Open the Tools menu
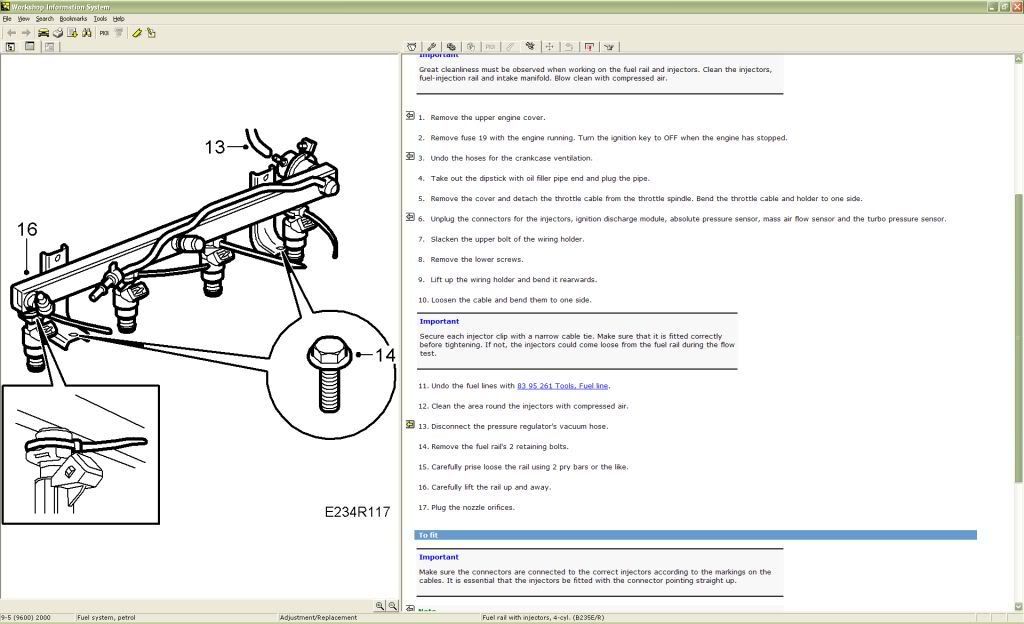This screenshot has width=1024, height=624. [x=100, y=19]
